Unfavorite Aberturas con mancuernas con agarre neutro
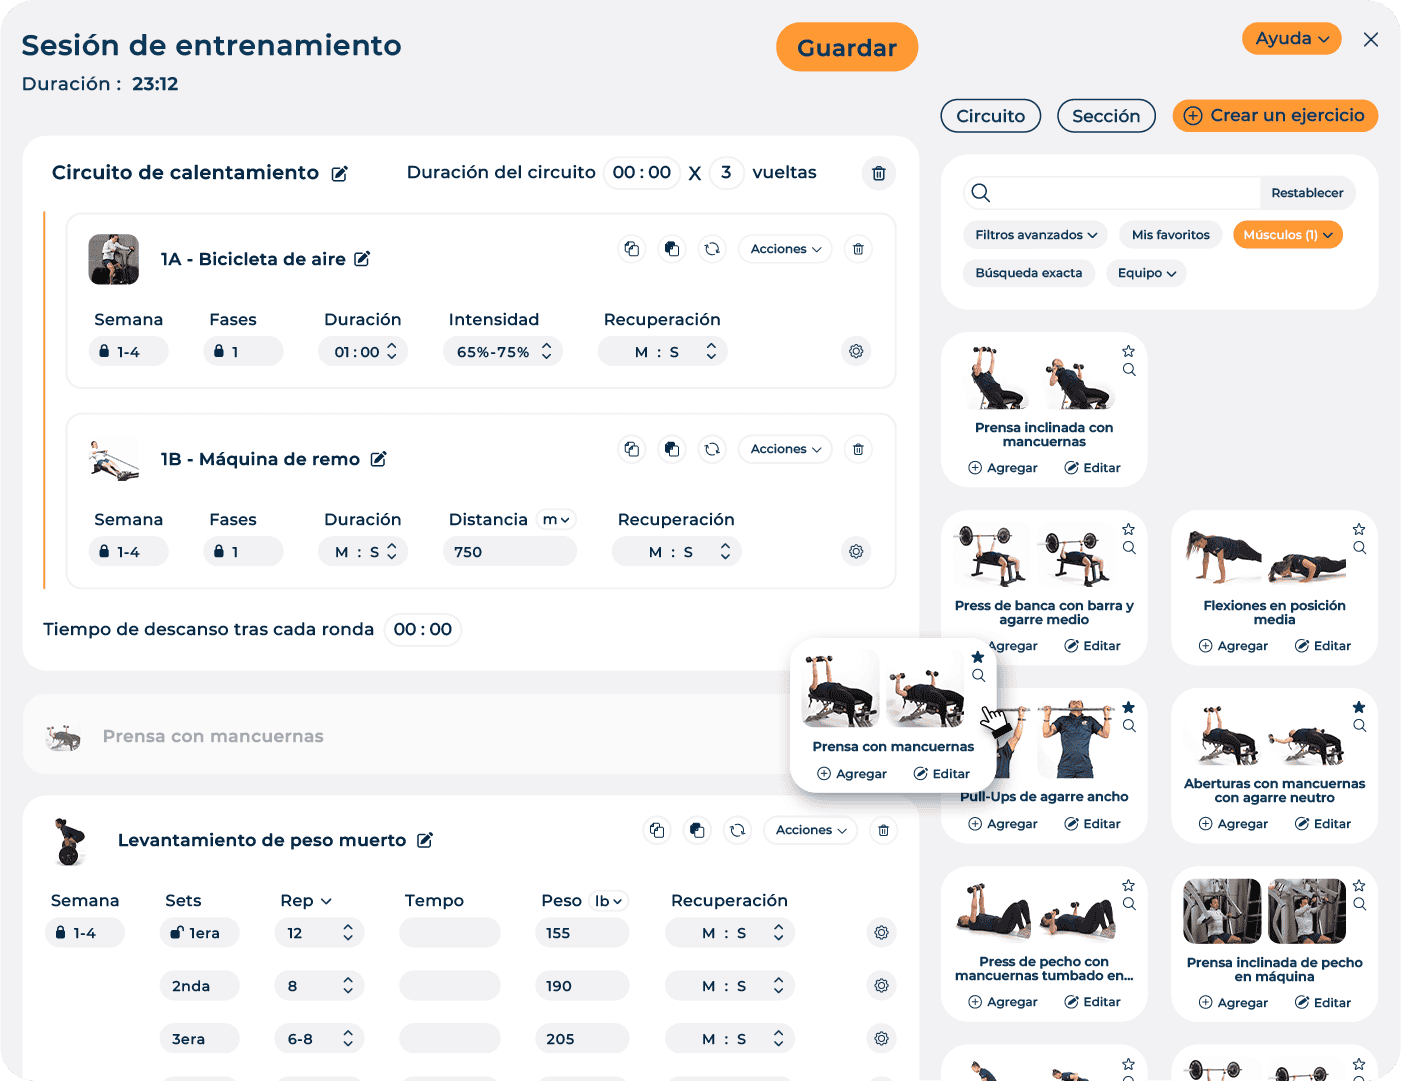This screenshot has width=1401, height=1081. tap(1359, 707)
